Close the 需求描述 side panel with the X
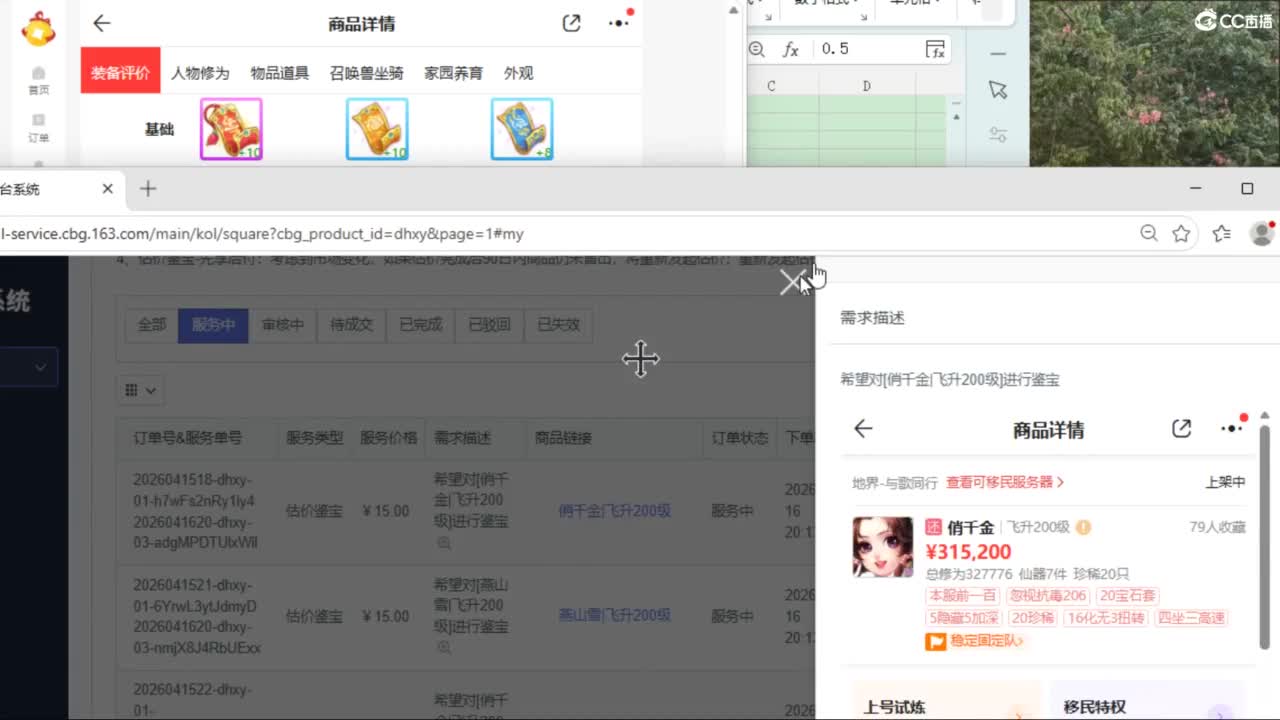This screenshot has width=1280, height=720. click(792, 282)
